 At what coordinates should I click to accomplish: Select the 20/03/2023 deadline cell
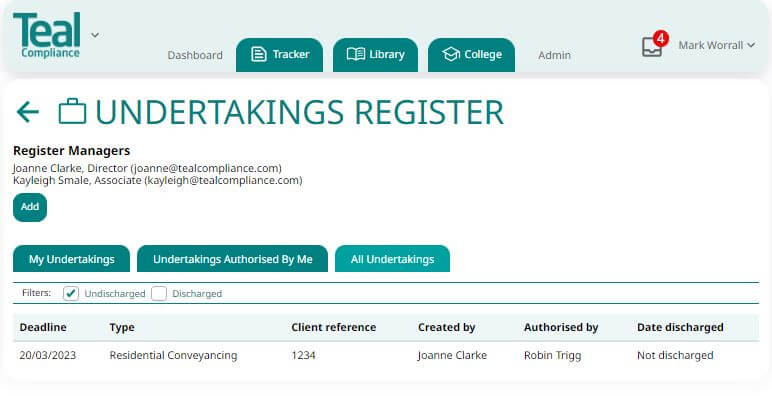tap(48, 355)
